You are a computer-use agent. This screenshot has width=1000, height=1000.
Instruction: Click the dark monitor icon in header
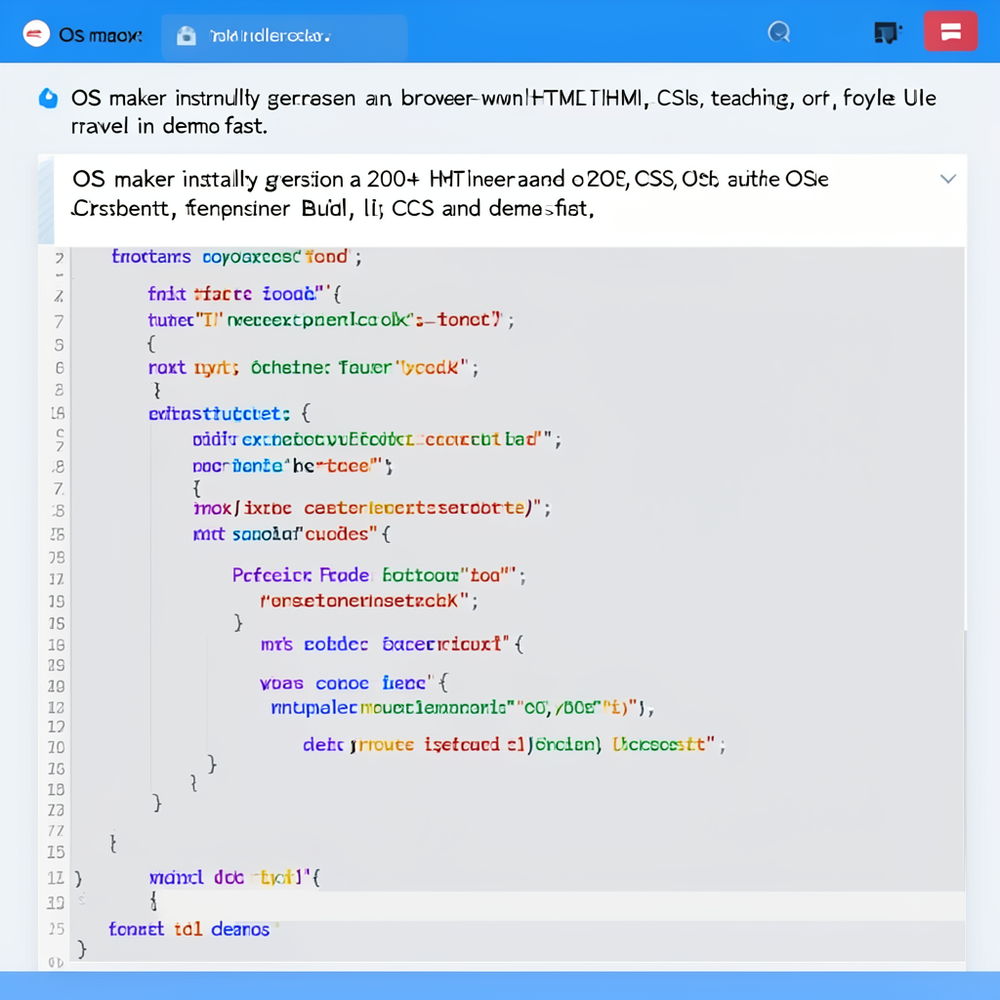[887, 33]
